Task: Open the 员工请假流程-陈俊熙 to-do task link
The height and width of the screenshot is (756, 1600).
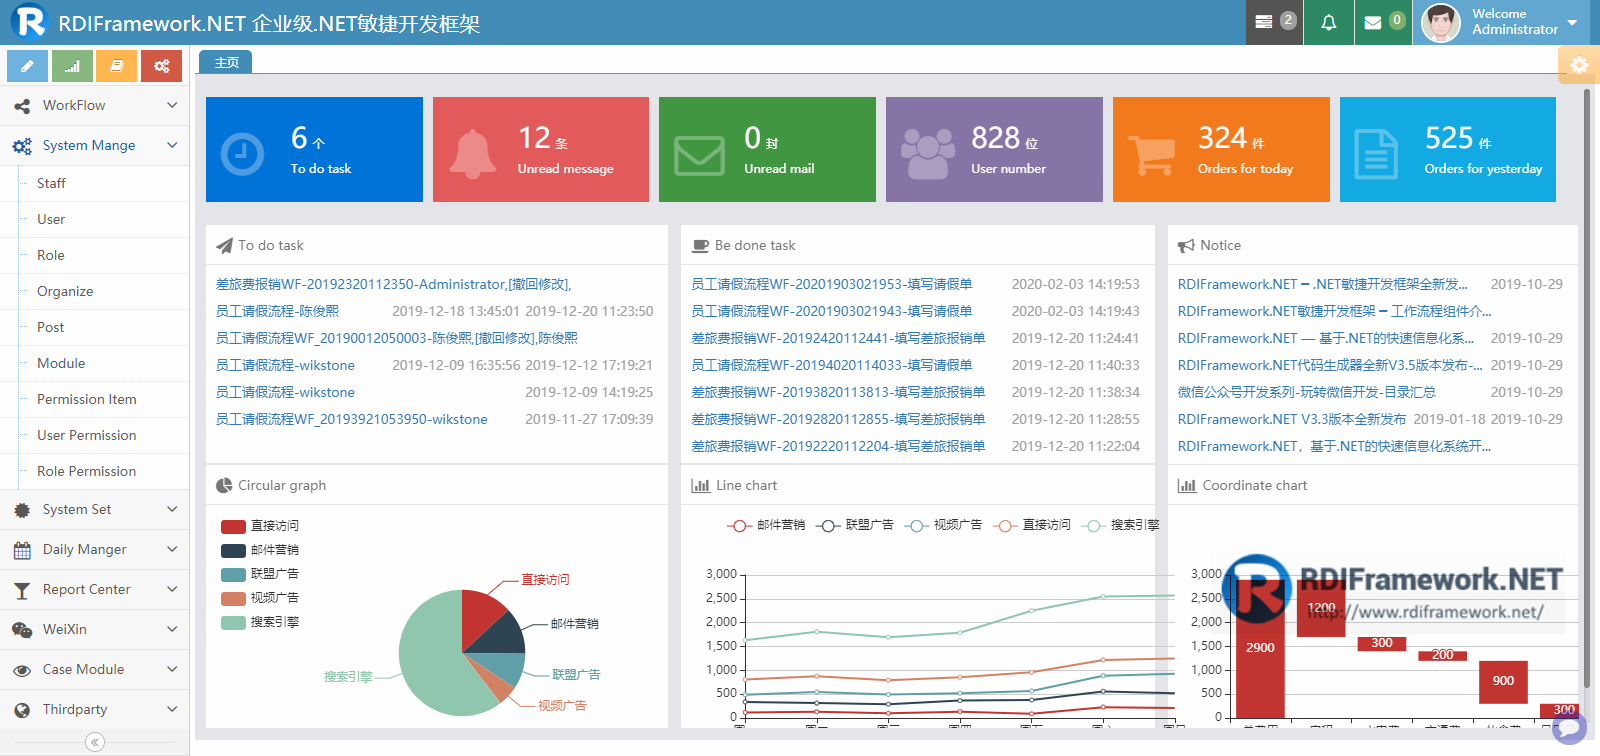Action: point(277,311)
